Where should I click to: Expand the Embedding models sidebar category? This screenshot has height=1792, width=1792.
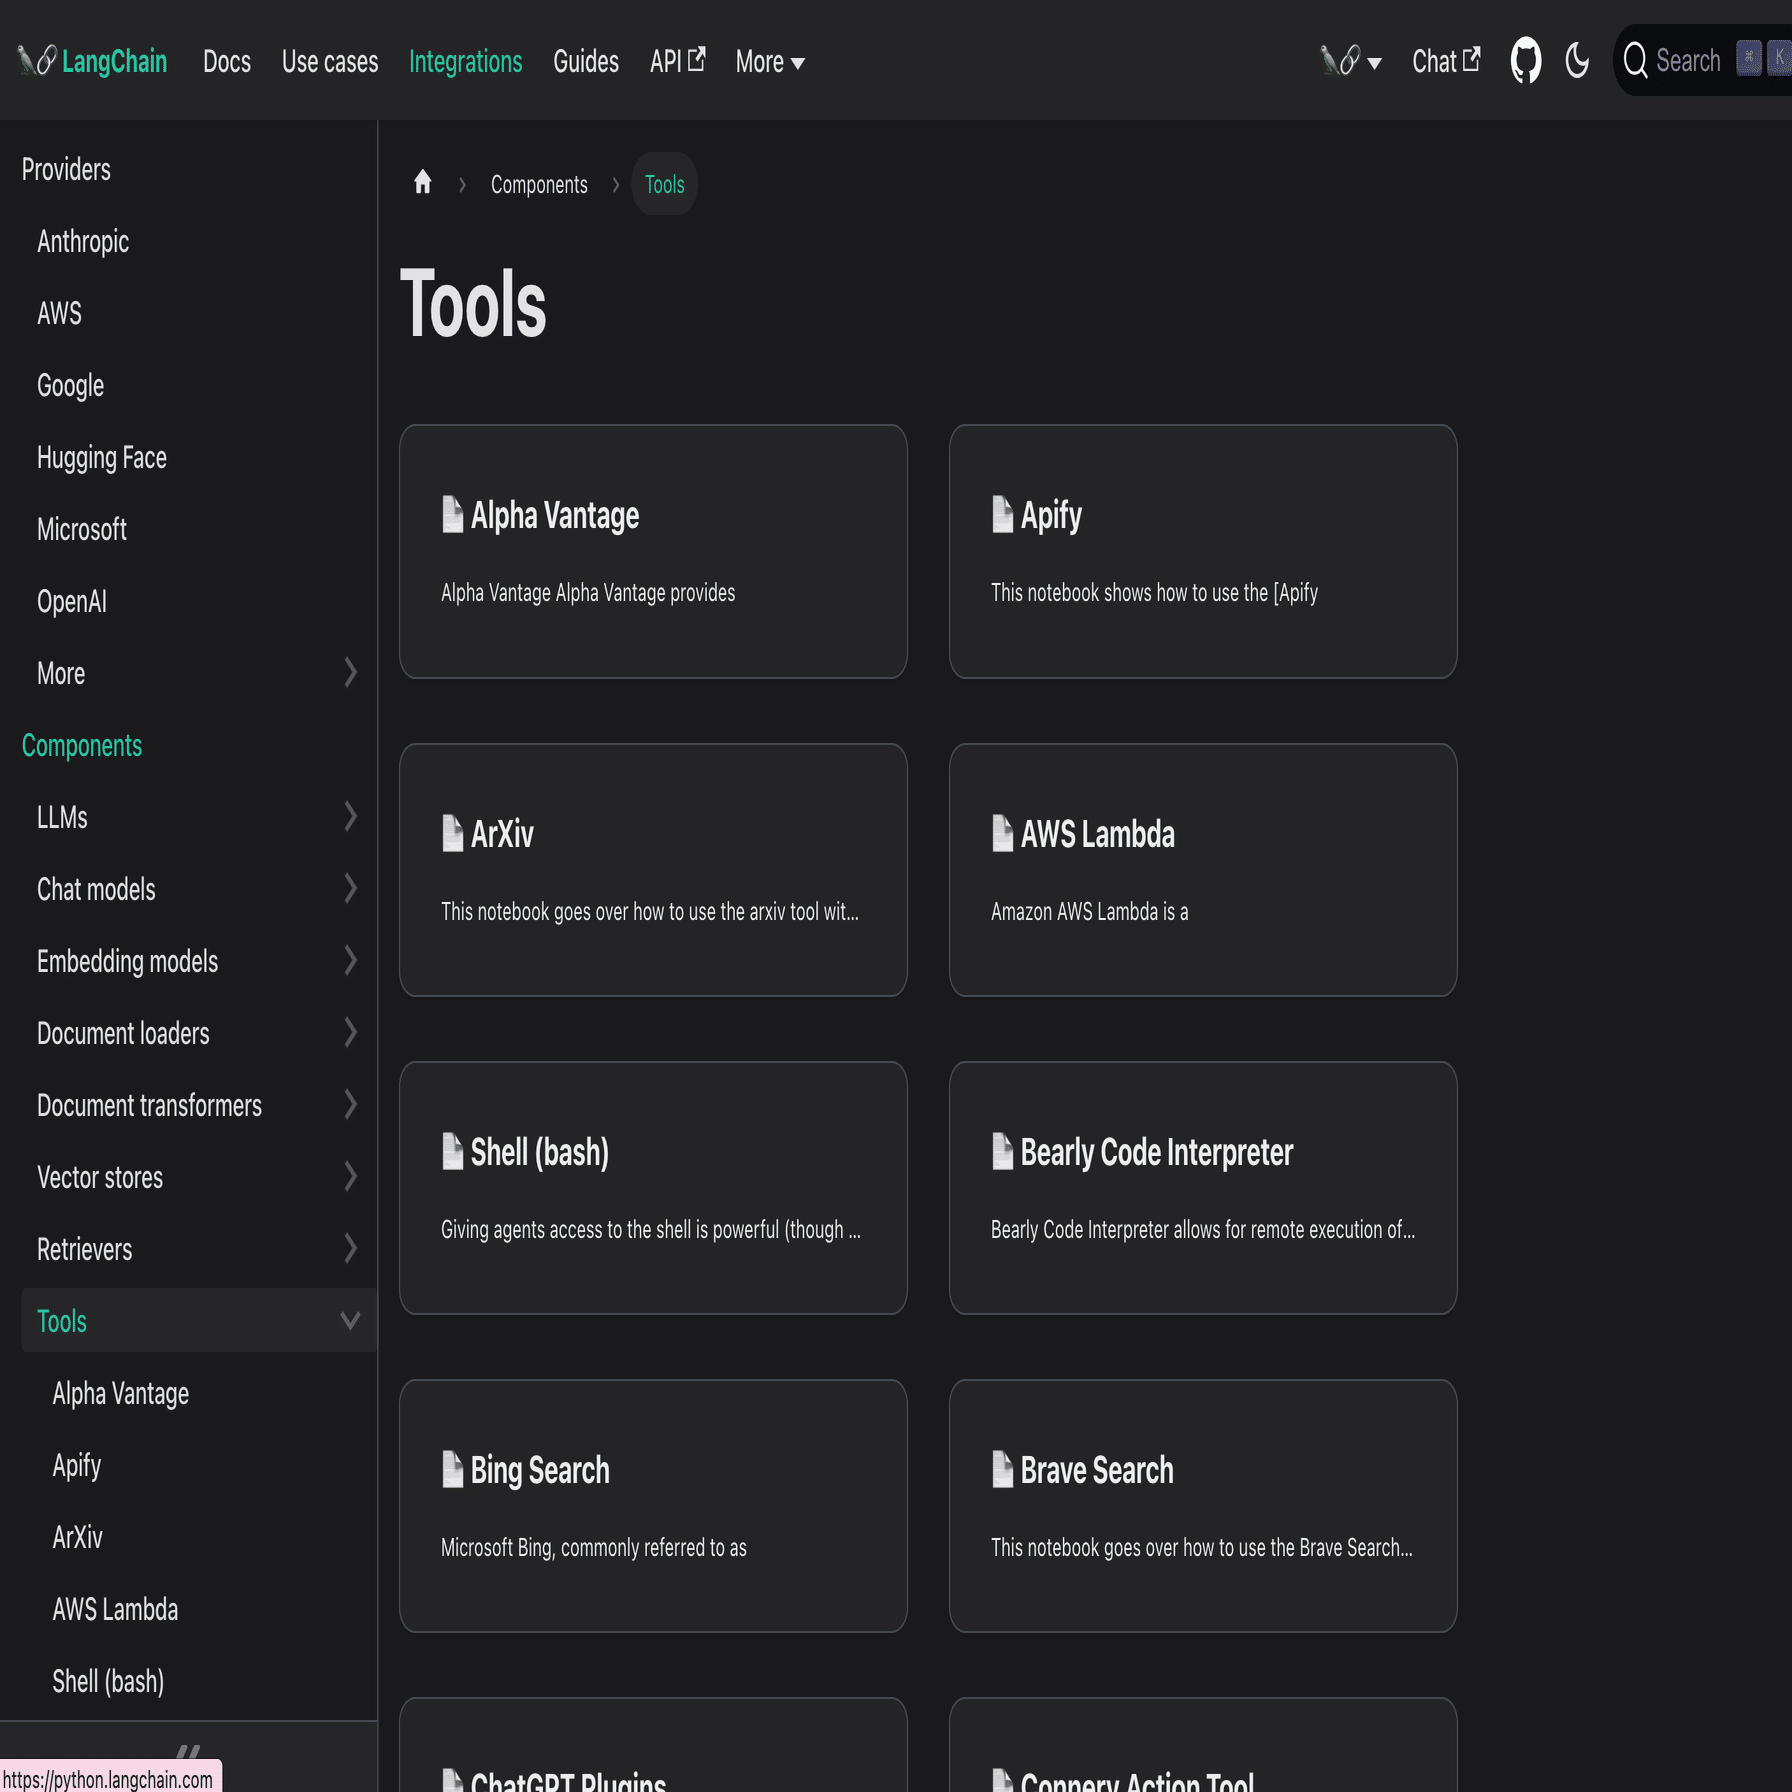click(349, 961)
